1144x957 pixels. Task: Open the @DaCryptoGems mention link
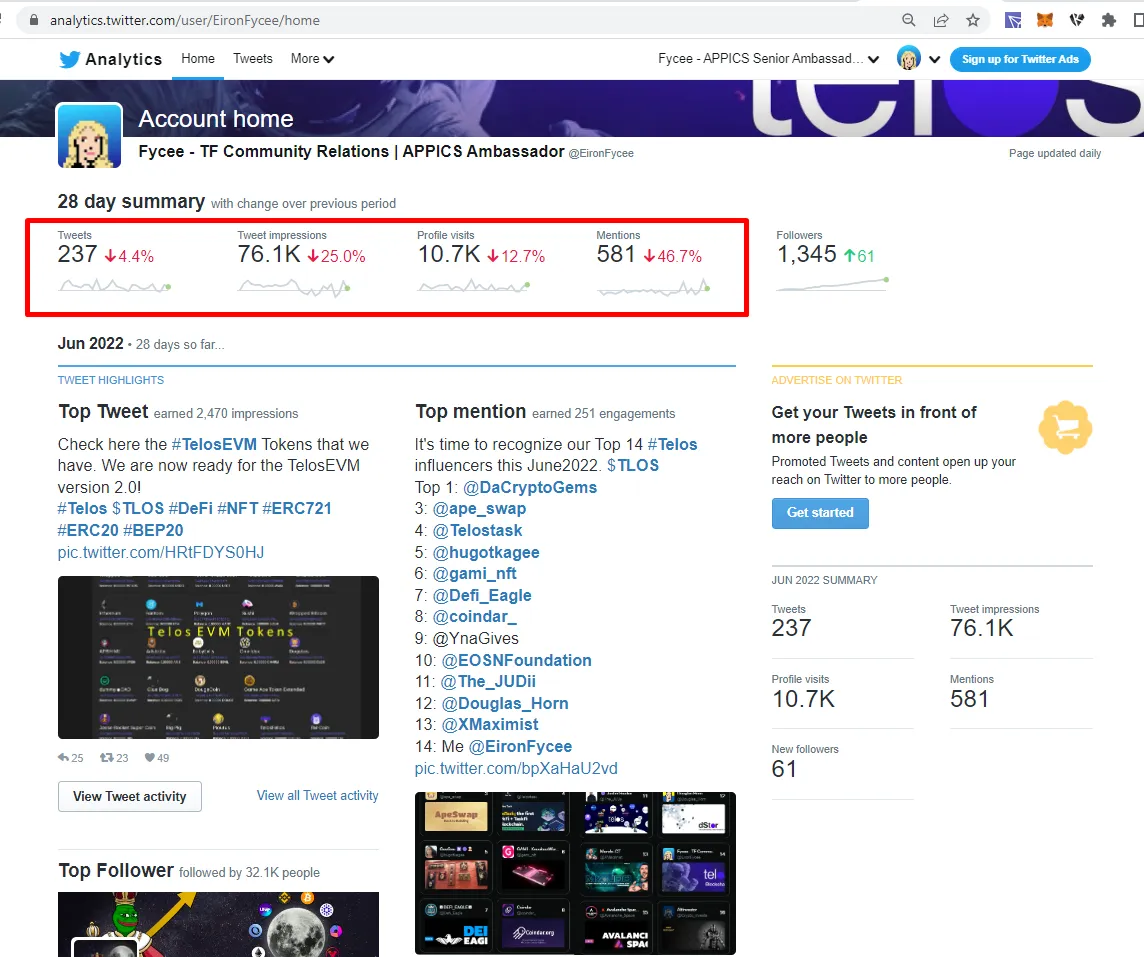point(530,487)
